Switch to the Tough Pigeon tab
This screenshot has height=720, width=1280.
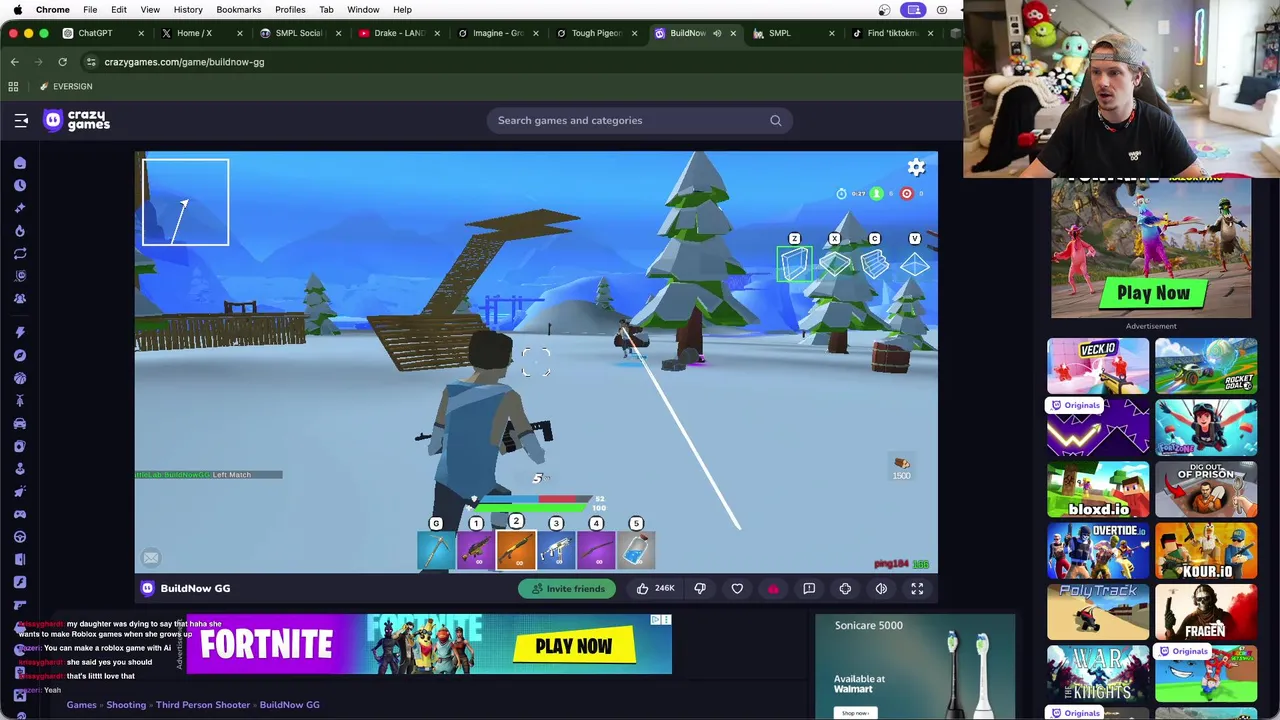click(x=596, y=33)
